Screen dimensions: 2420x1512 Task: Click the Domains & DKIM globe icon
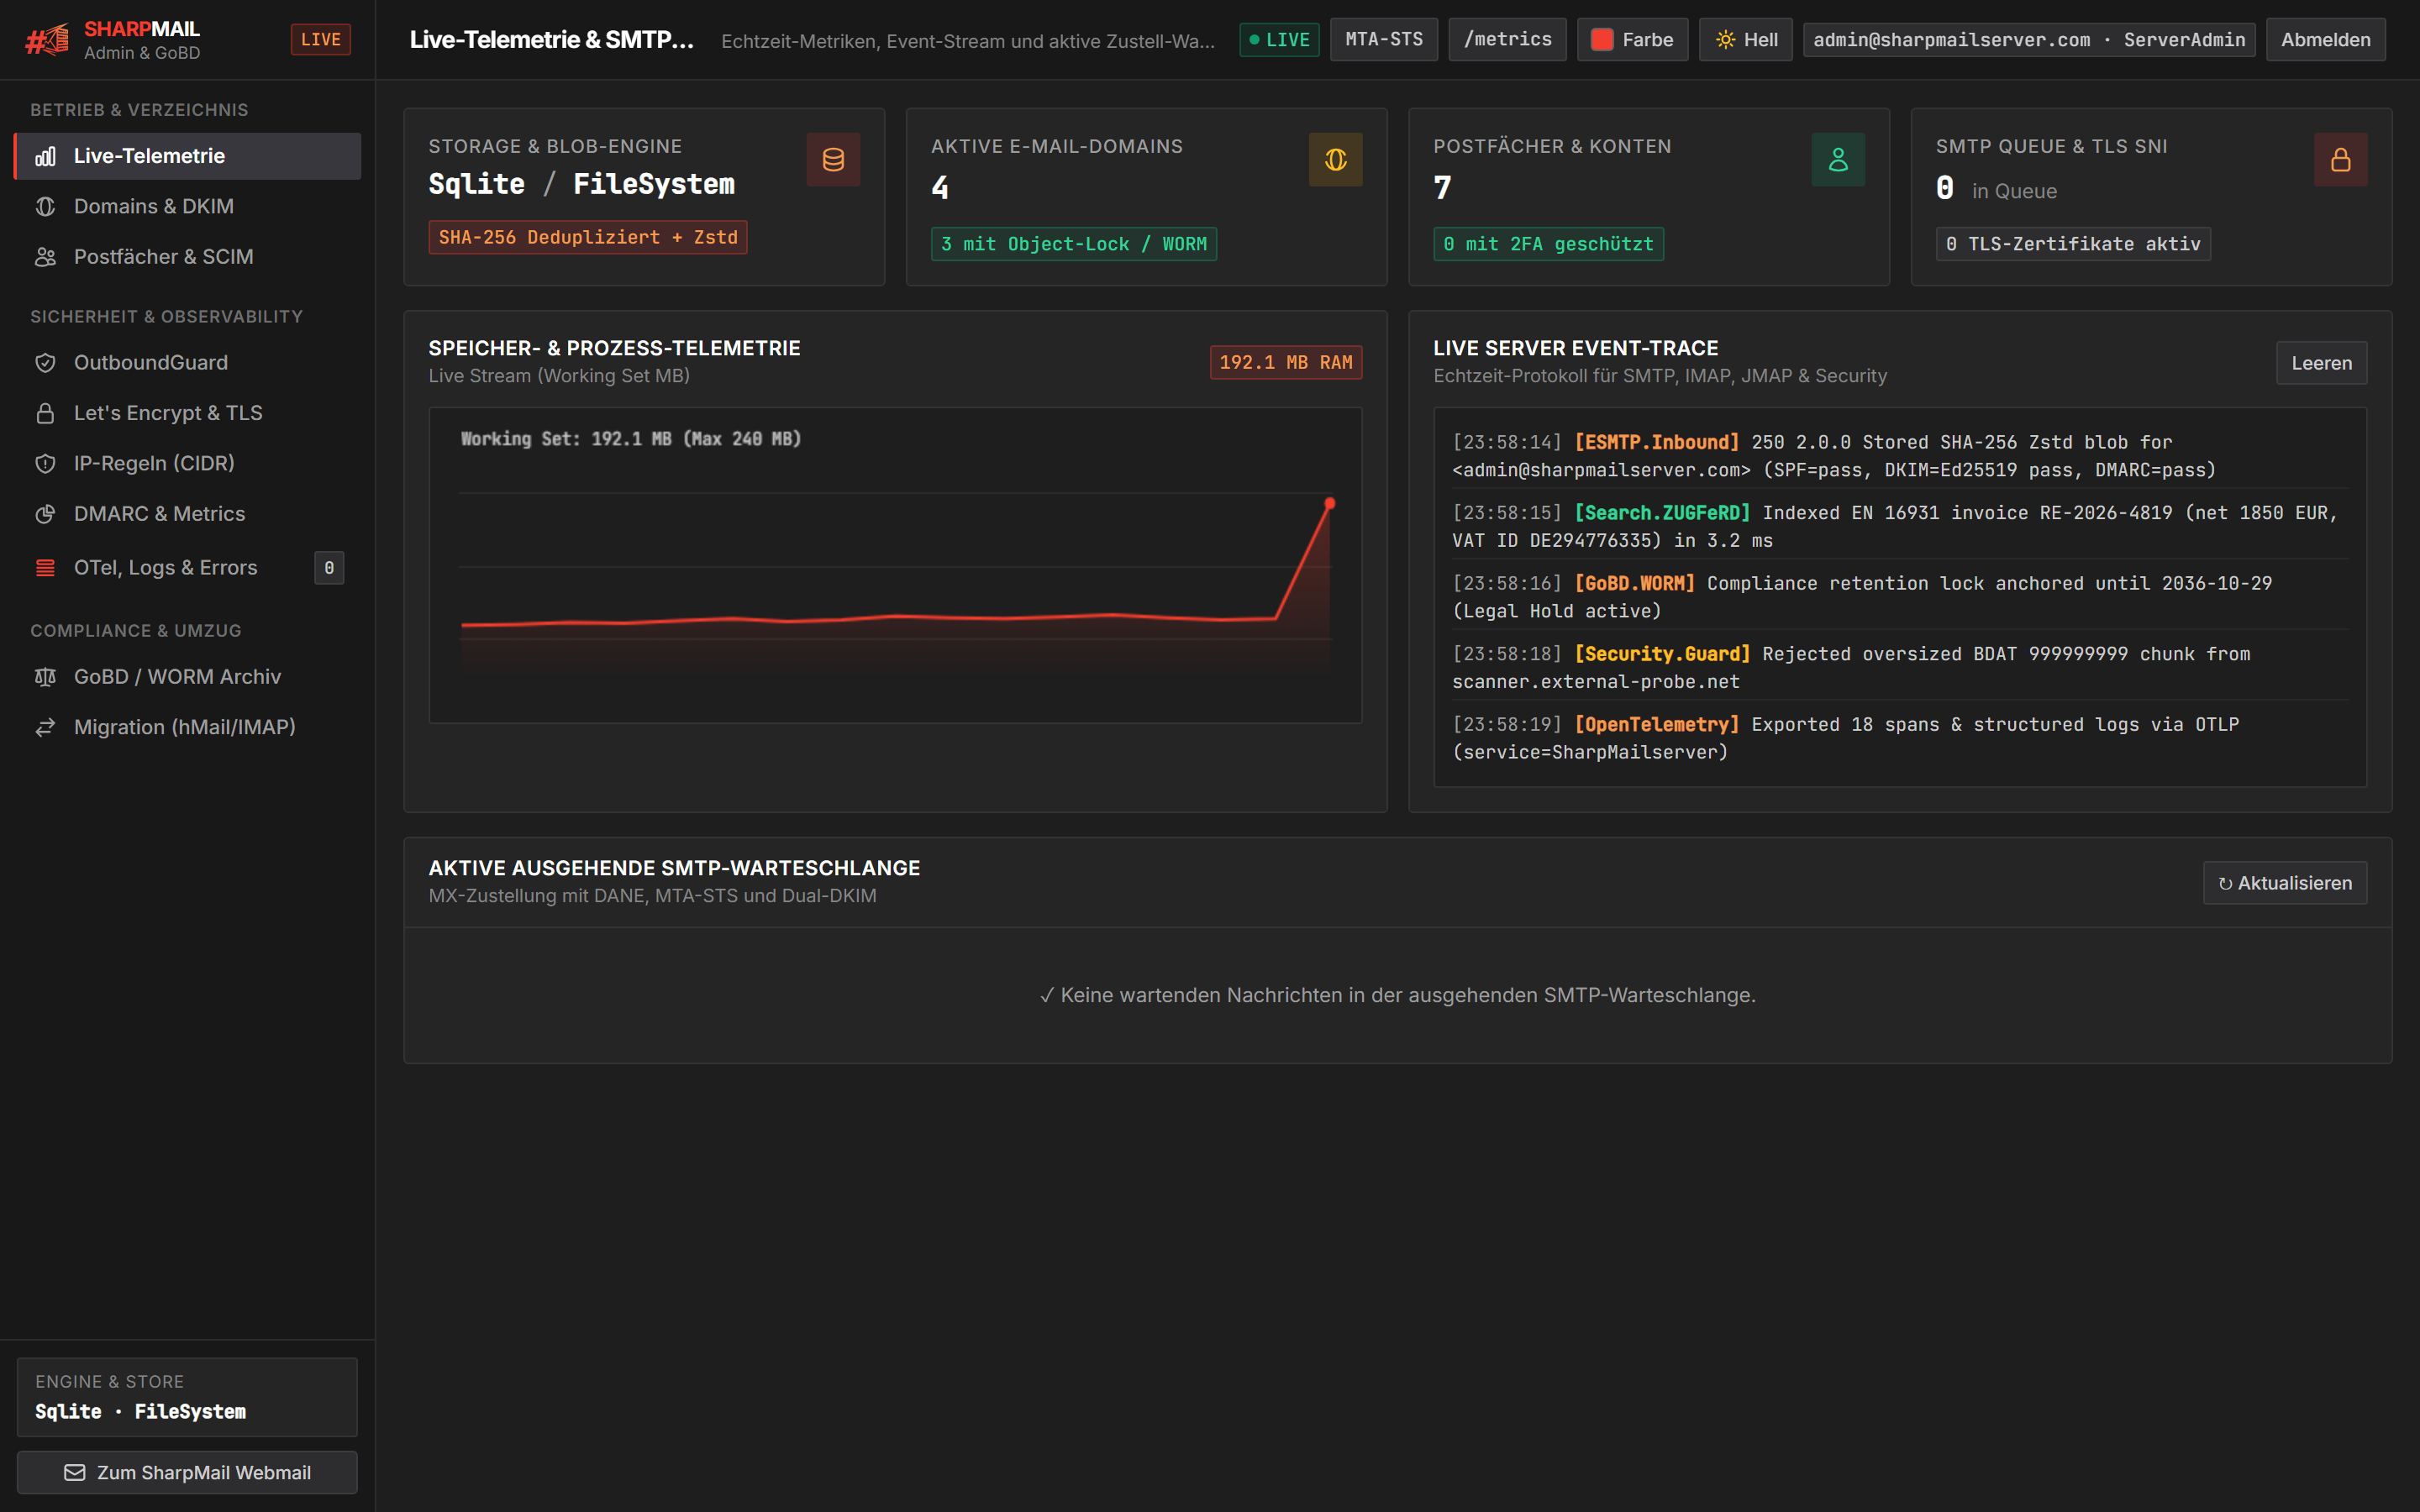(x=45, y=206)
